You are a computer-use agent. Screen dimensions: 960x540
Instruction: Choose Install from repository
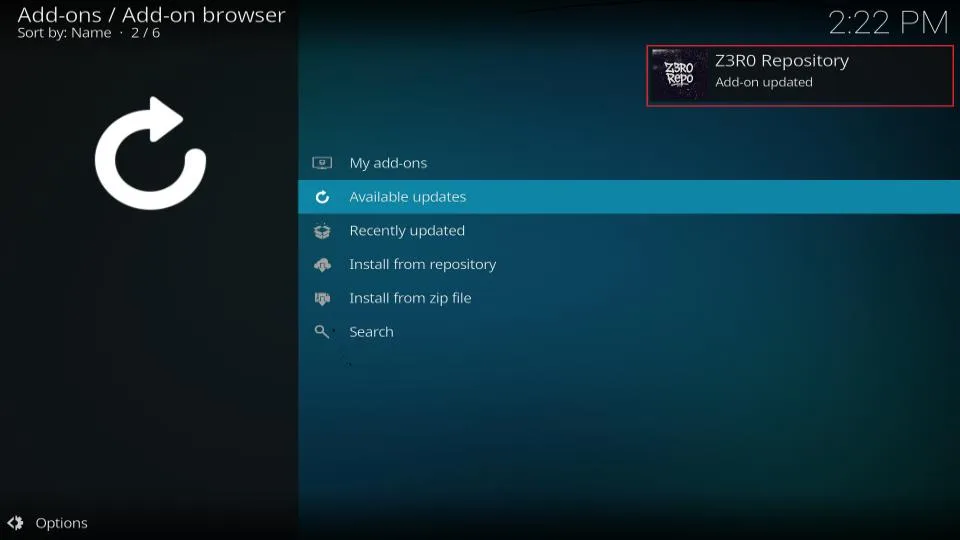click(x=629, y=264)
